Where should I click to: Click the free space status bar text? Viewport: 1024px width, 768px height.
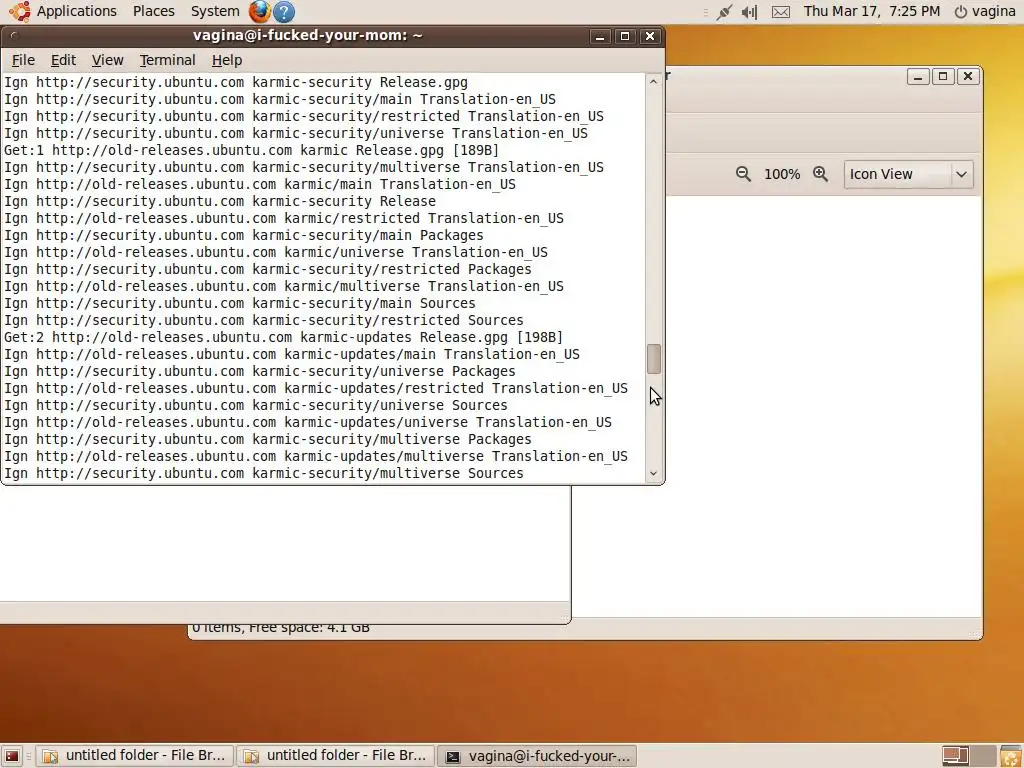(281, 628)
